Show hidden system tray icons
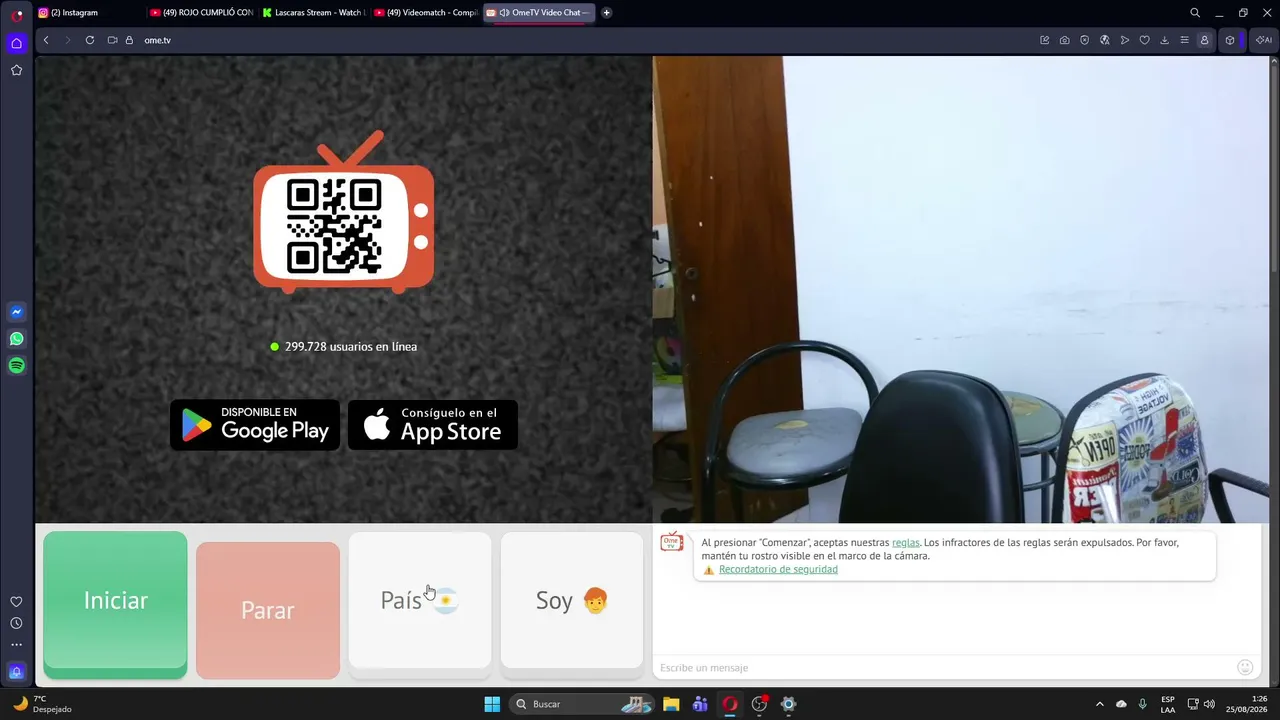 pyautogui.click(x=1100, y=704)
